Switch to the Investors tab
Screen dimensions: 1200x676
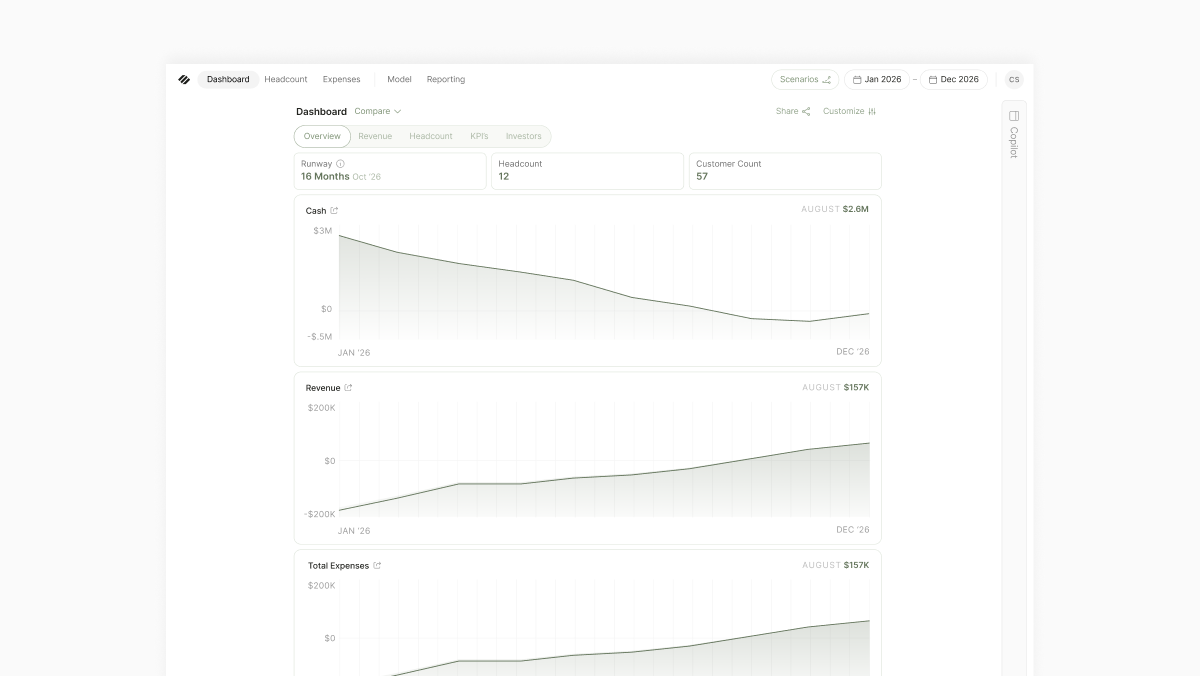click(x=524, y=136)
